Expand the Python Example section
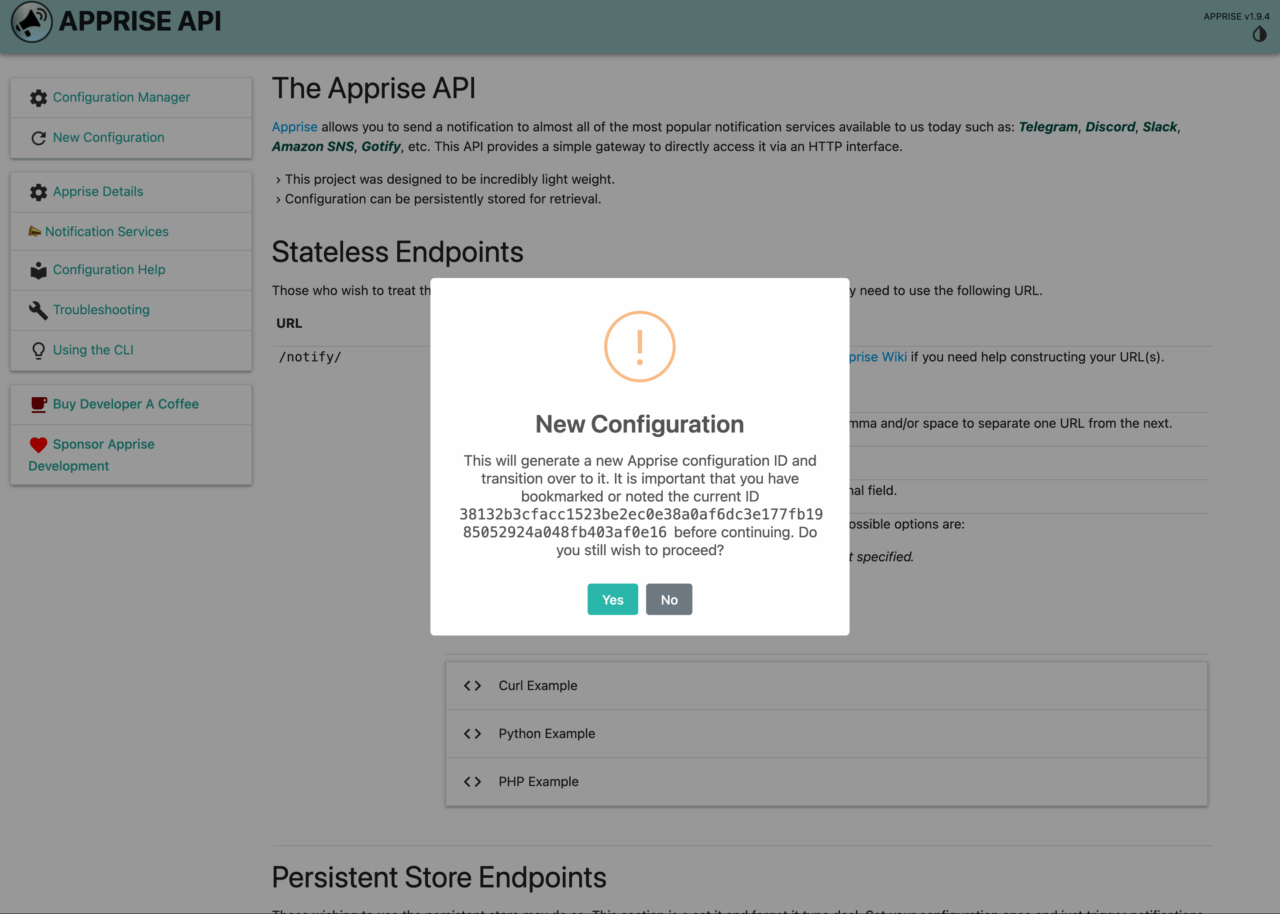The image size is (1280, 914). tap(826, 734)
